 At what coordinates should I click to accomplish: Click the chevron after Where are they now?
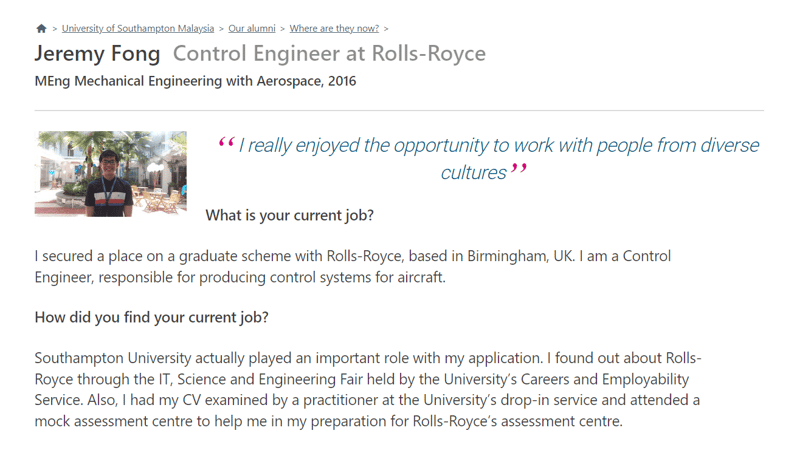point(386,29)
